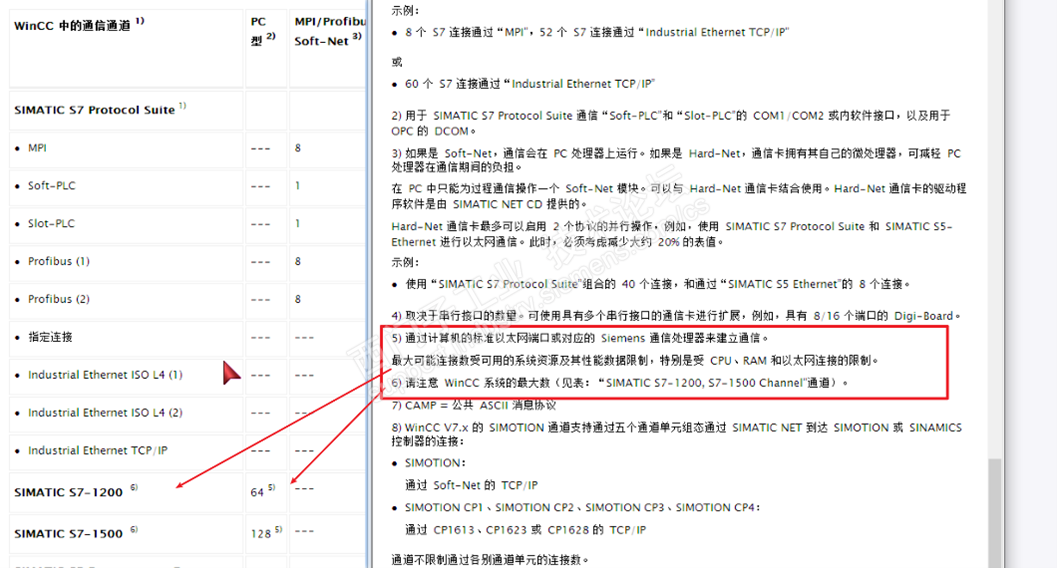Click the sentence "通道不限制通过各别通道单元的连接数"
This screenshot has height=568, width=1057.
pyautogui.click(x=490, y=559)
